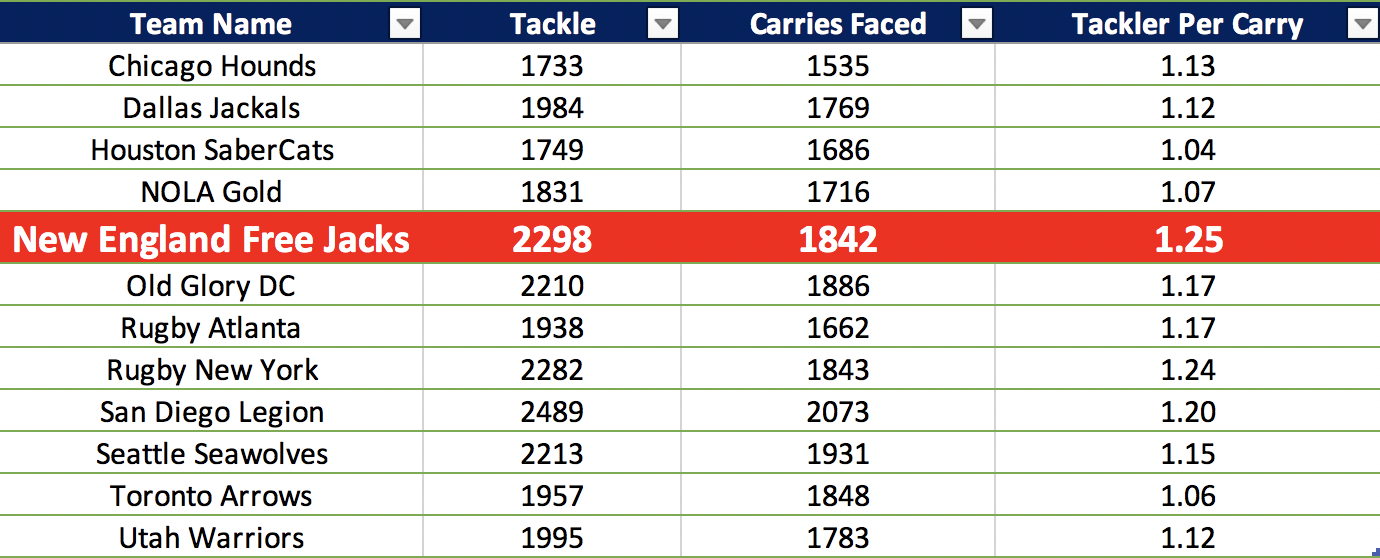1380x558 pixels.
Task: Open the Team Name filter dropdown
Action: (x=405, y=25)
